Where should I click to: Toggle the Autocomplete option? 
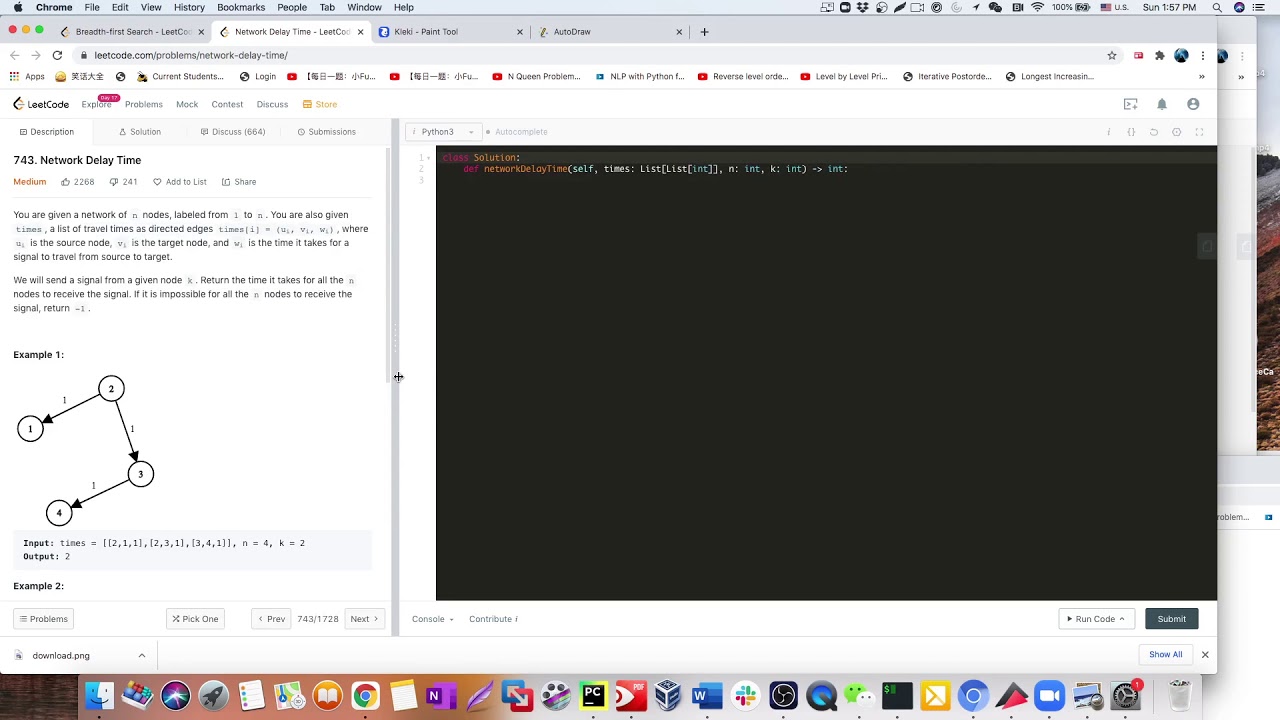[x=517, y=132]
